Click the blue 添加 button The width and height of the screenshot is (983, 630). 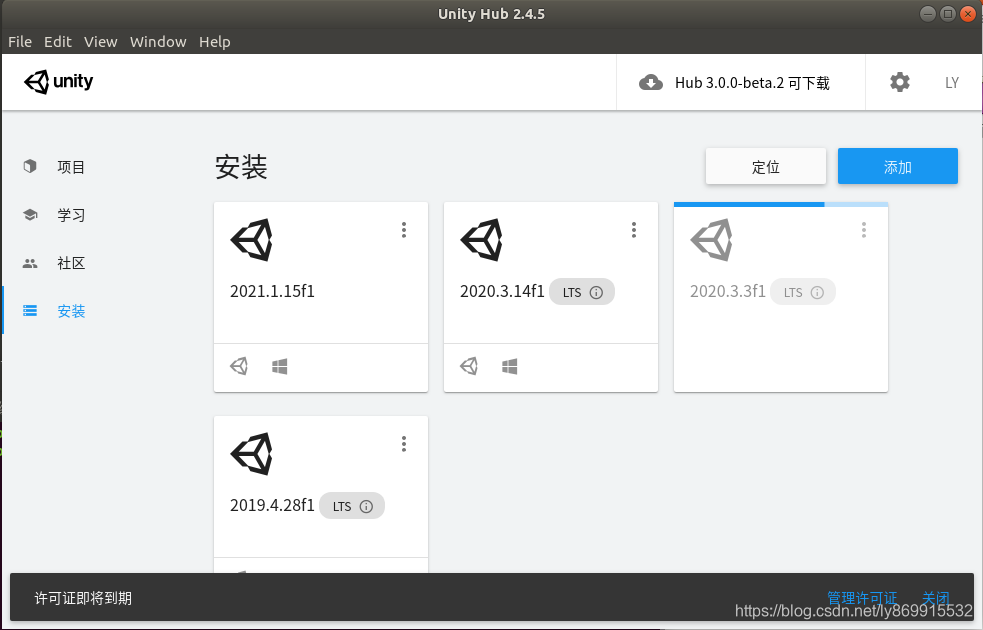898,166
